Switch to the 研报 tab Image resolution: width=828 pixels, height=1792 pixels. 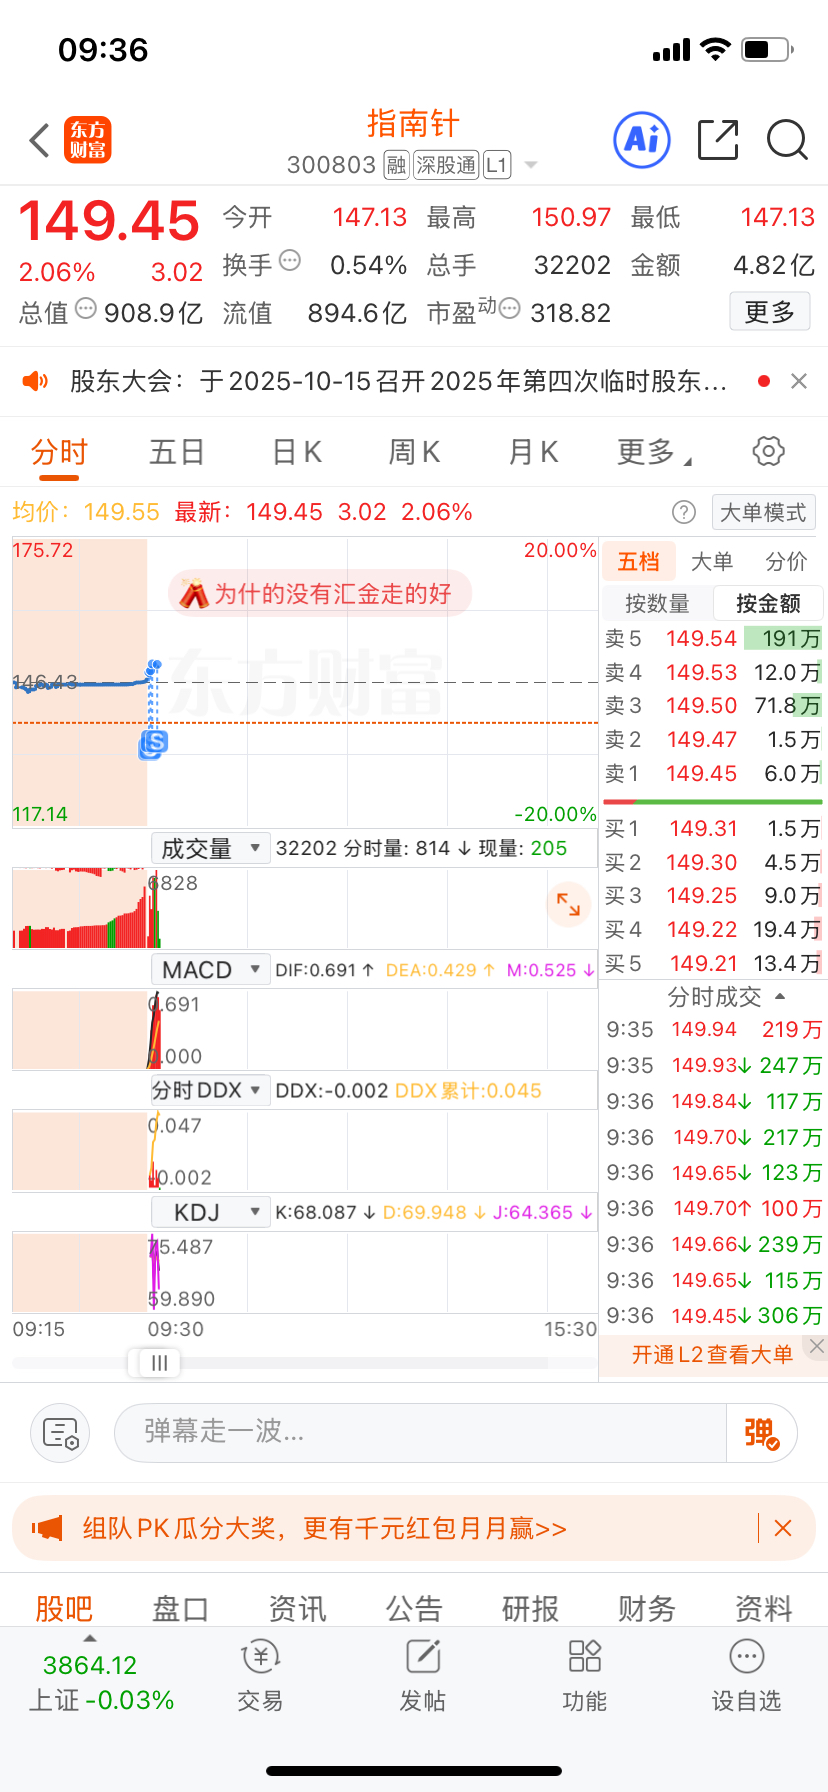[x=530, y=1608]
